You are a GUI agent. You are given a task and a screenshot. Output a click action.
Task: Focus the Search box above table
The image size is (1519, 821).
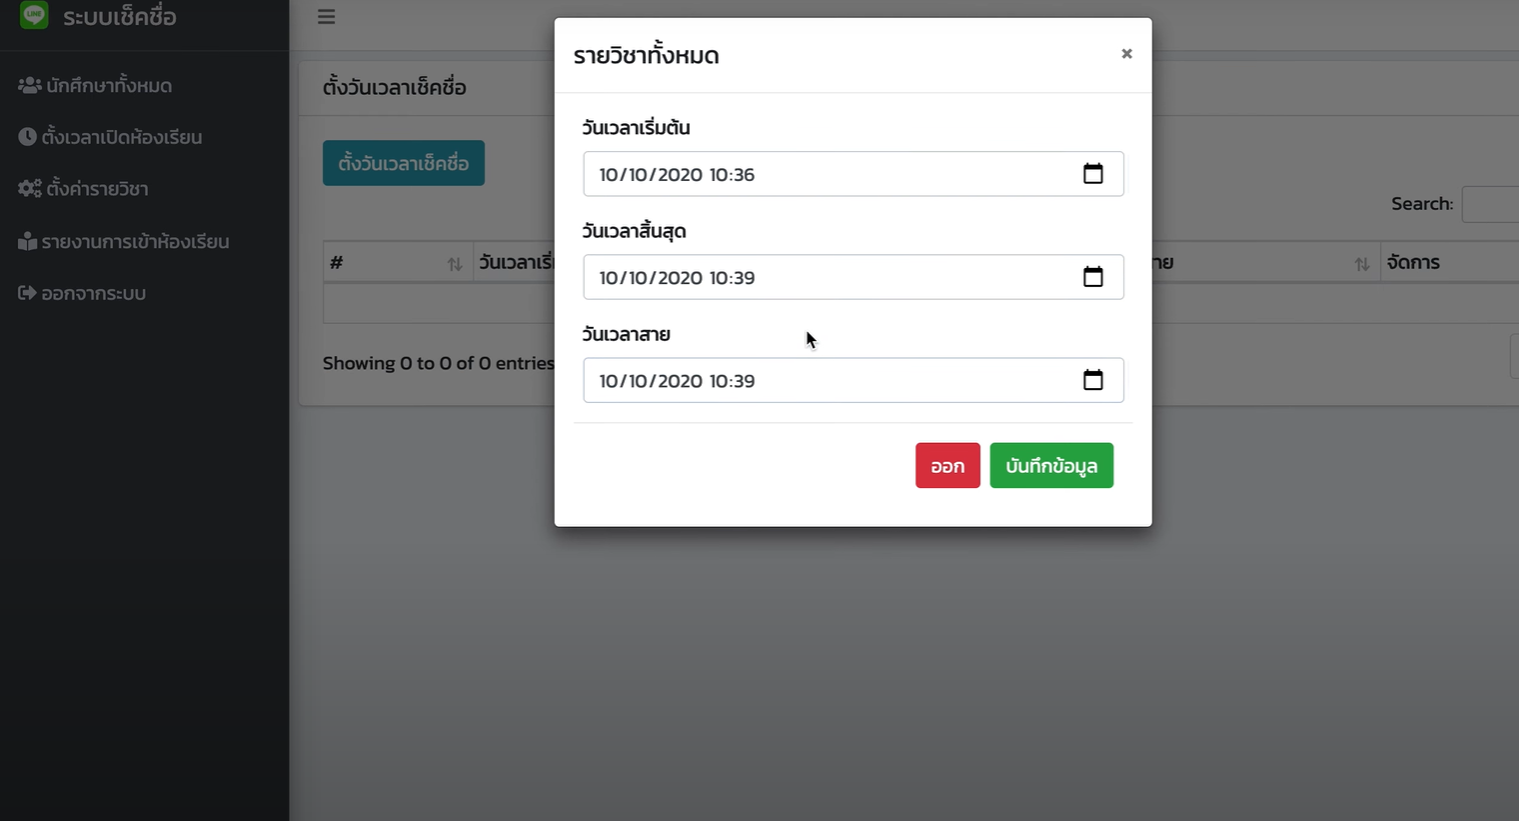point(1490,204)
